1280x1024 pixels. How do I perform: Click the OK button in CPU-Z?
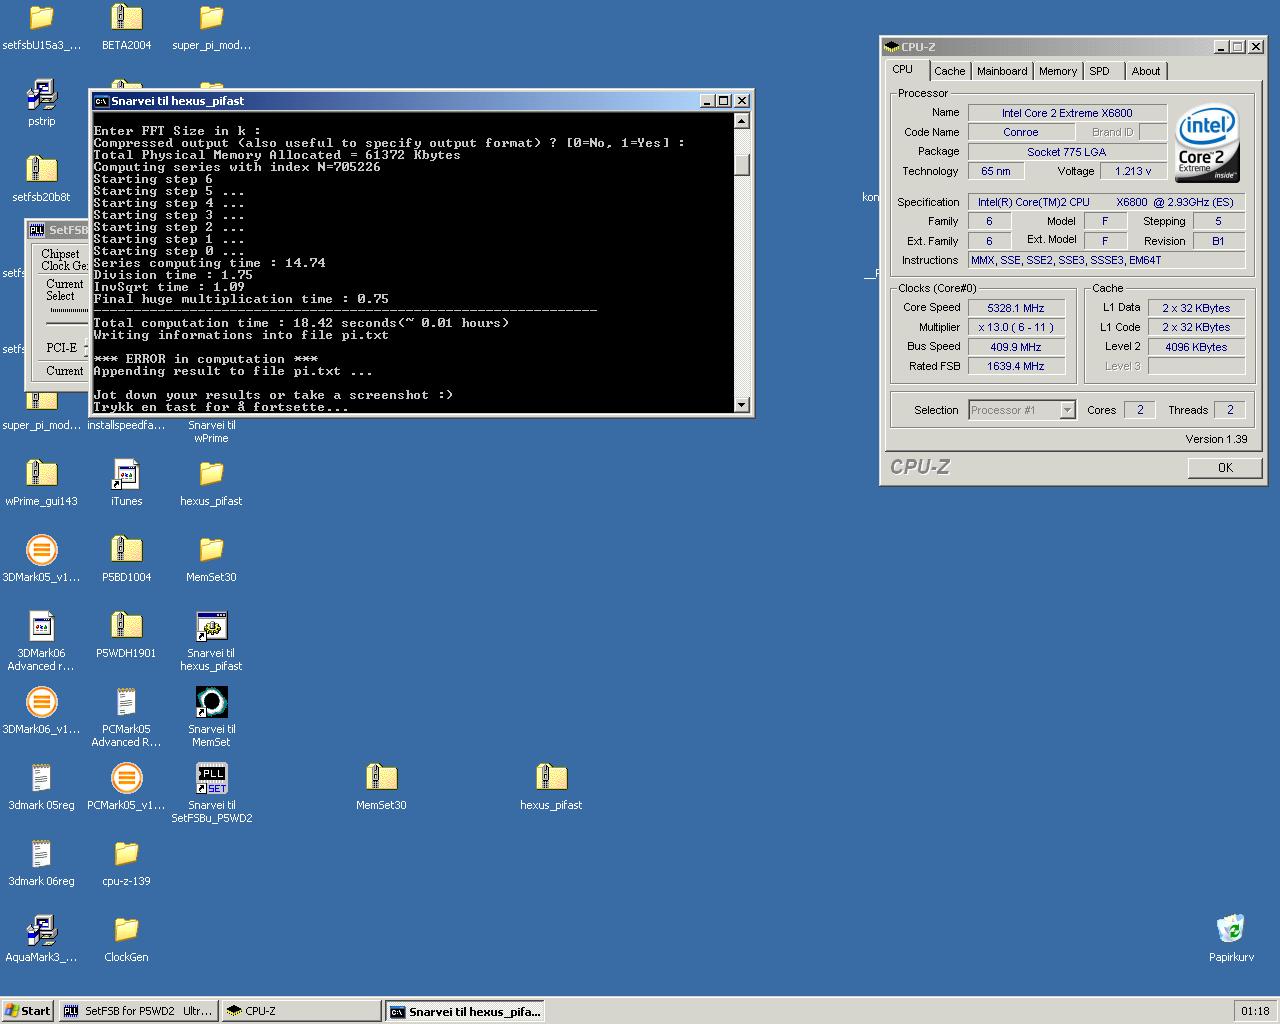(x=1225, y=468)
